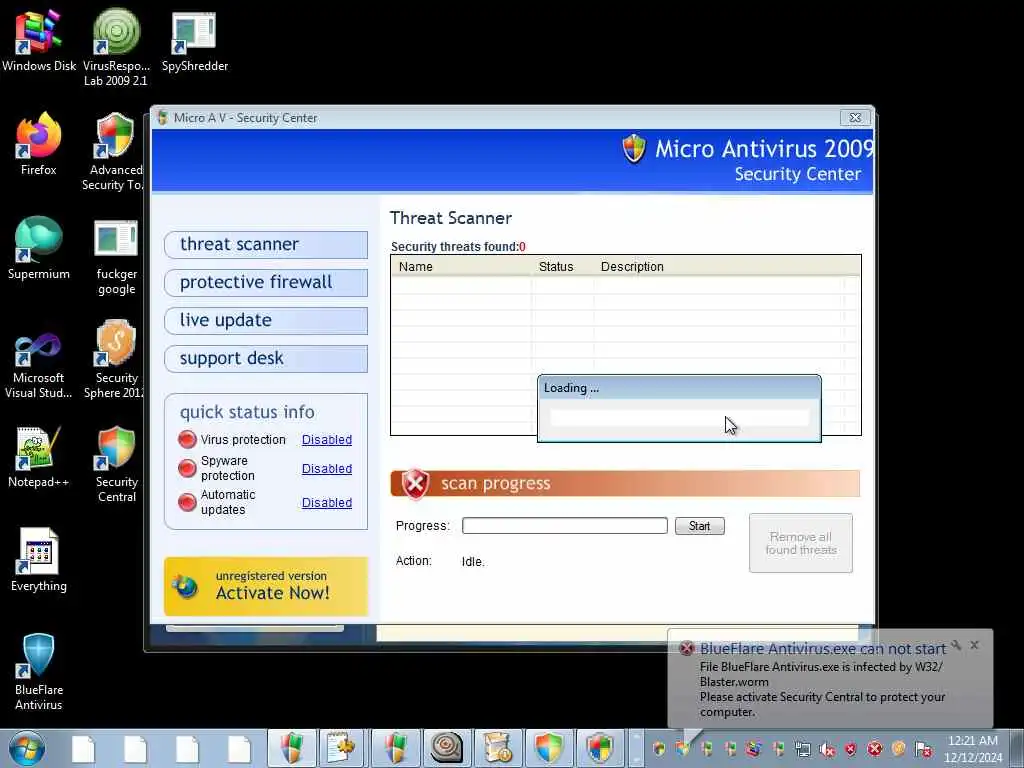Click Disabled link for Virus protection

coord(327,440)
